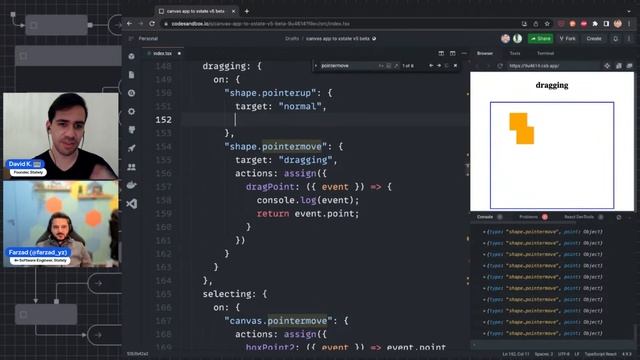
Task: Split the editor view icon
Action: pyautogui.click(x=441, y=53)
